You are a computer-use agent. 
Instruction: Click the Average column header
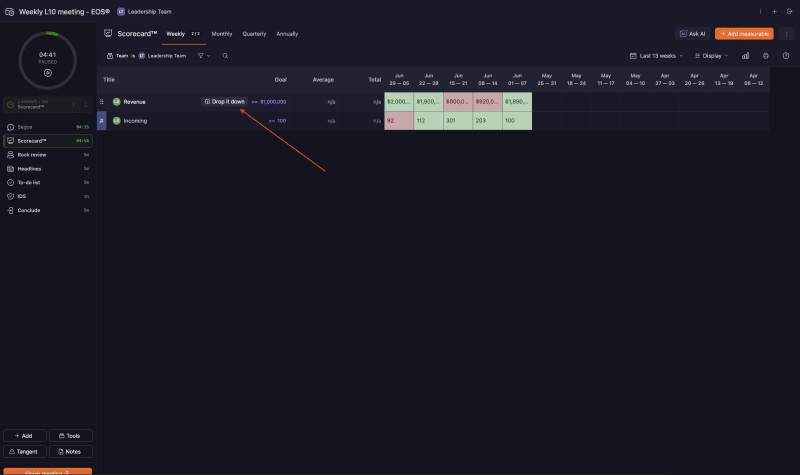[x=323, y=80]
